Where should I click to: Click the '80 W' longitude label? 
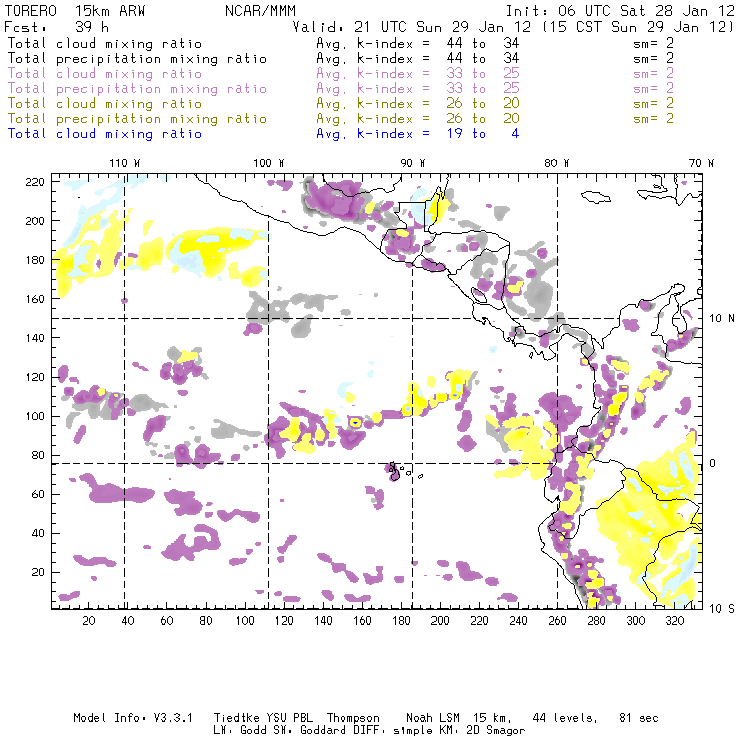click(x=556, y=163)
